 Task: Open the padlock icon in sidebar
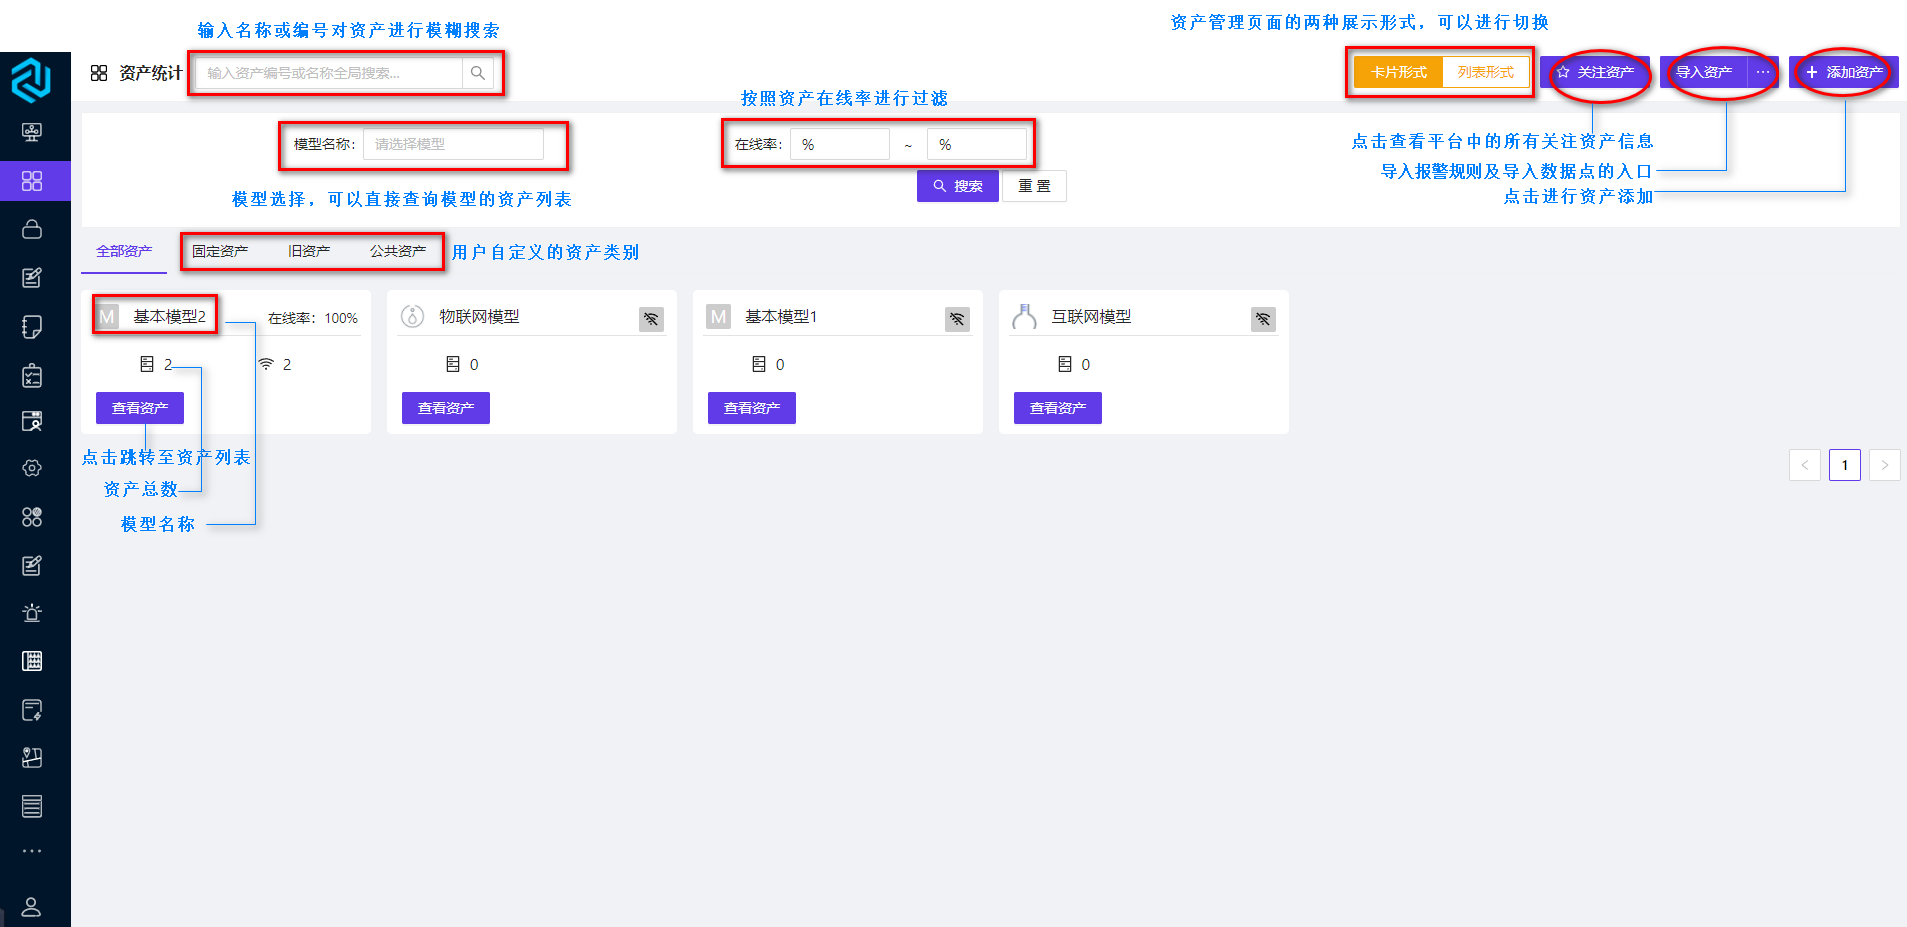(x=32, y=229)
